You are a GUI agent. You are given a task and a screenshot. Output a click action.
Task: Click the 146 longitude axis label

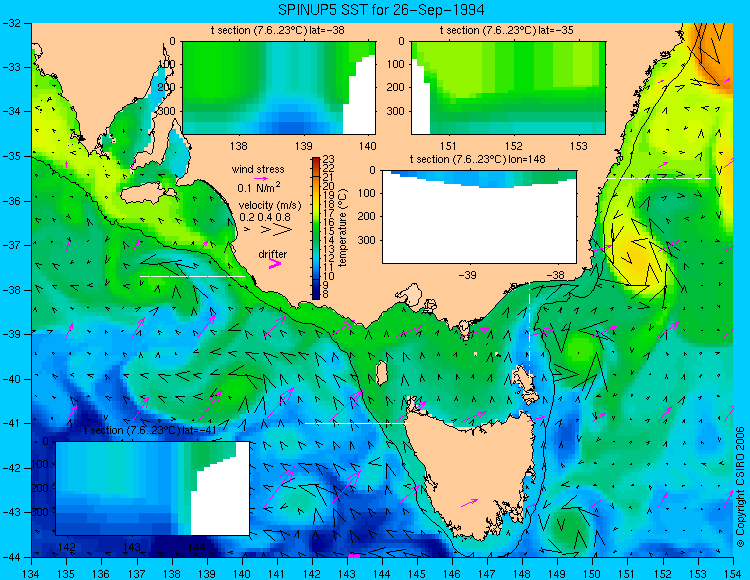click(x=452, y=574)
